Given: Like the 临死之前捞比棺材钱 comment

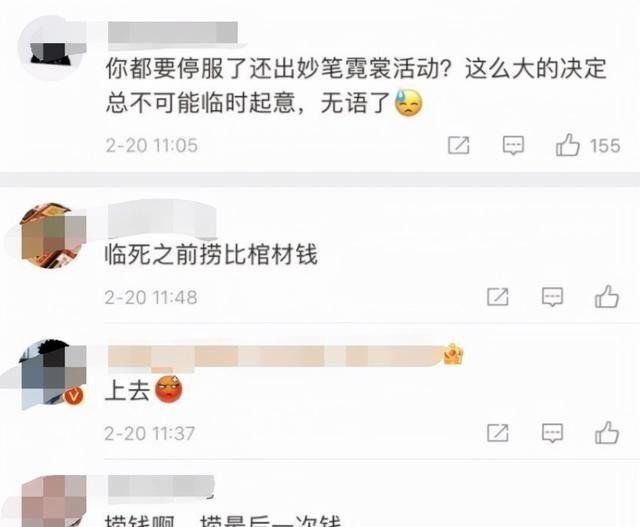Looking at the screenshot, I should click(607, 296).
